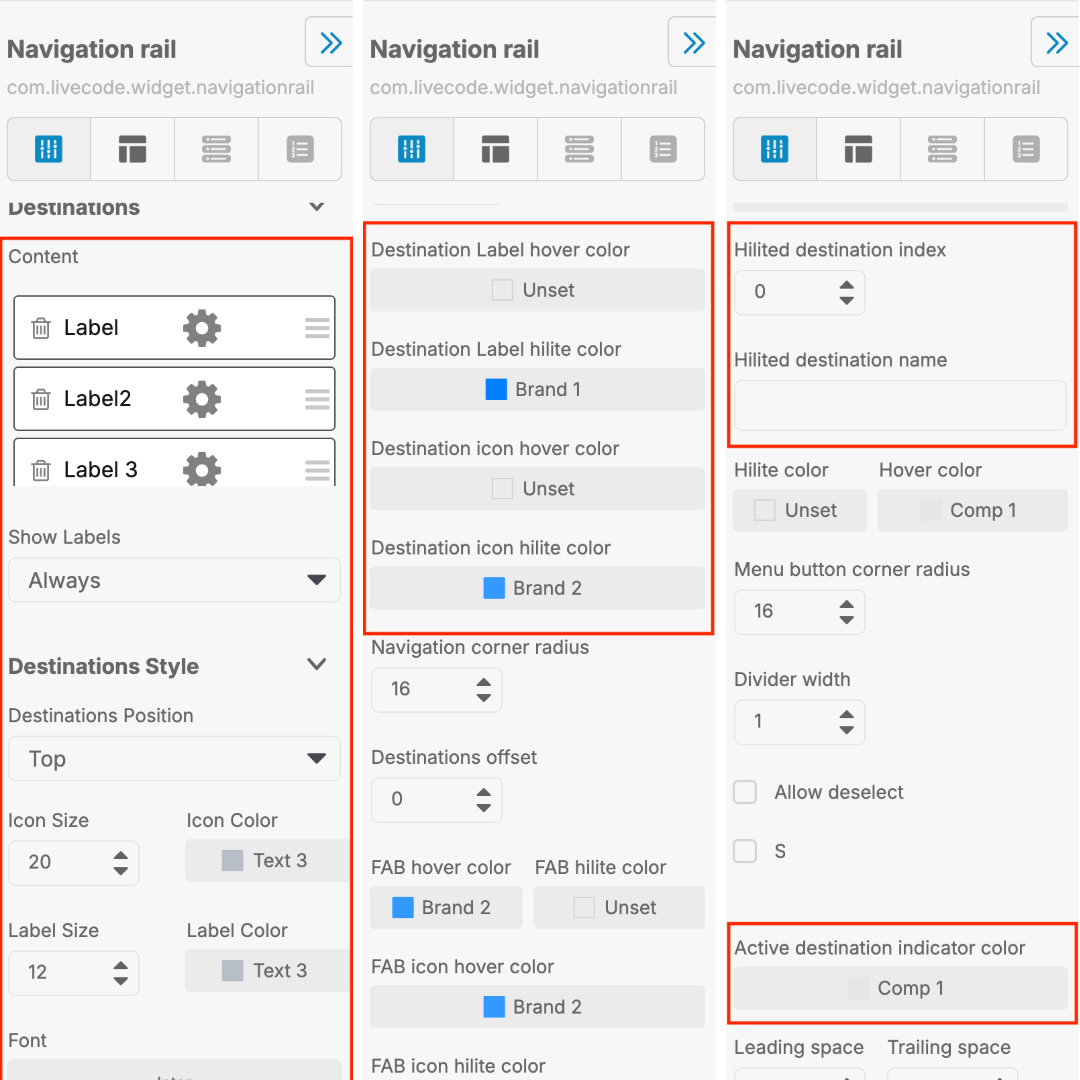Image resolution: width=1080 pixels, height=1080 pixels.
Task: Change FAB hover color Brand 2 swatch
Action: tap(446, 907)
